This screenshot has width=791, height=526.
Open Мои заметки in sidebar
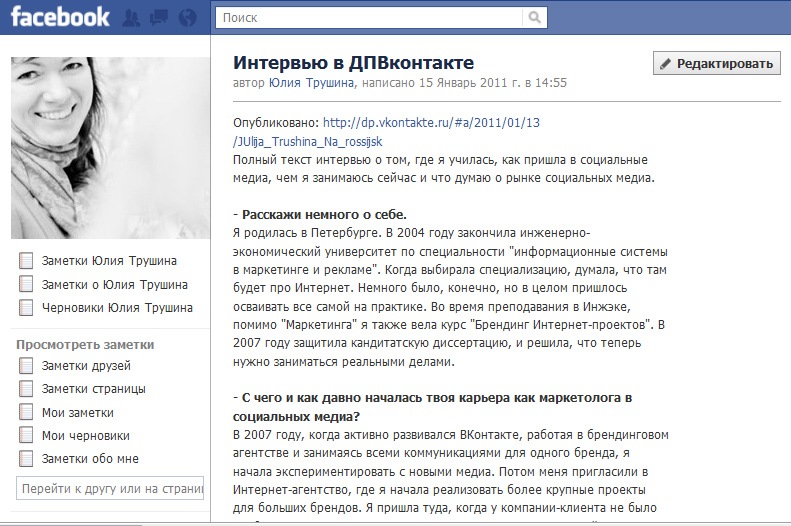[x=78, y=413]
